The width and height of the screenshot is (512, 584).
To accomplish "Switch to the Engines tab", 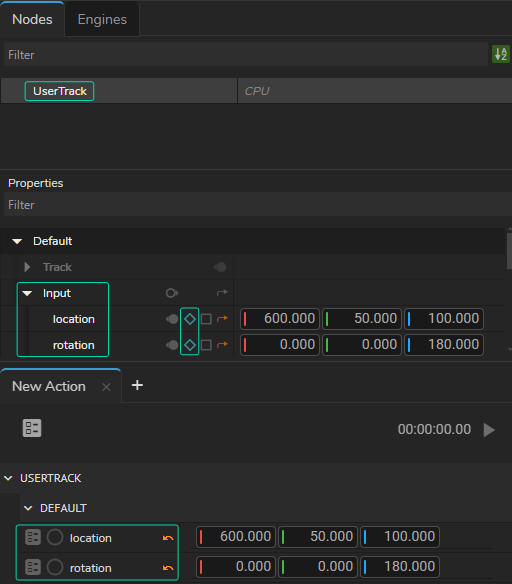I will (102, 19).
